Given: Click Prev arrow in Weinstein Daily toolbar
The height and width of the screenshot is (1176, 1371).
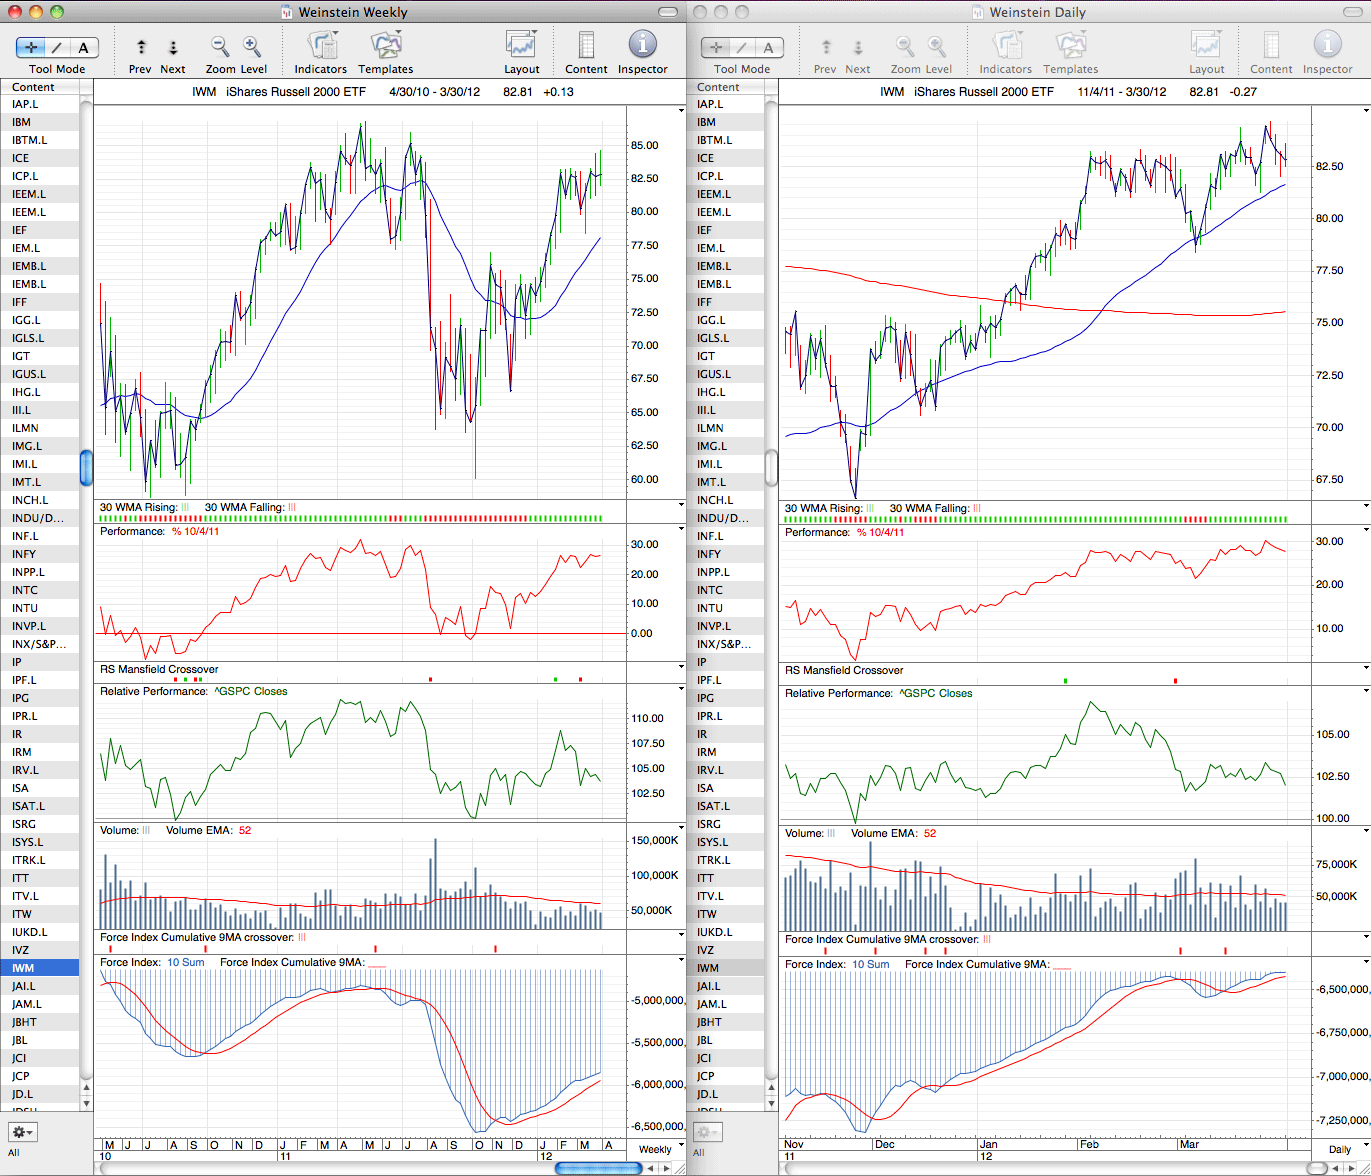Looking at the screenshot, I should tap(826, 47).
